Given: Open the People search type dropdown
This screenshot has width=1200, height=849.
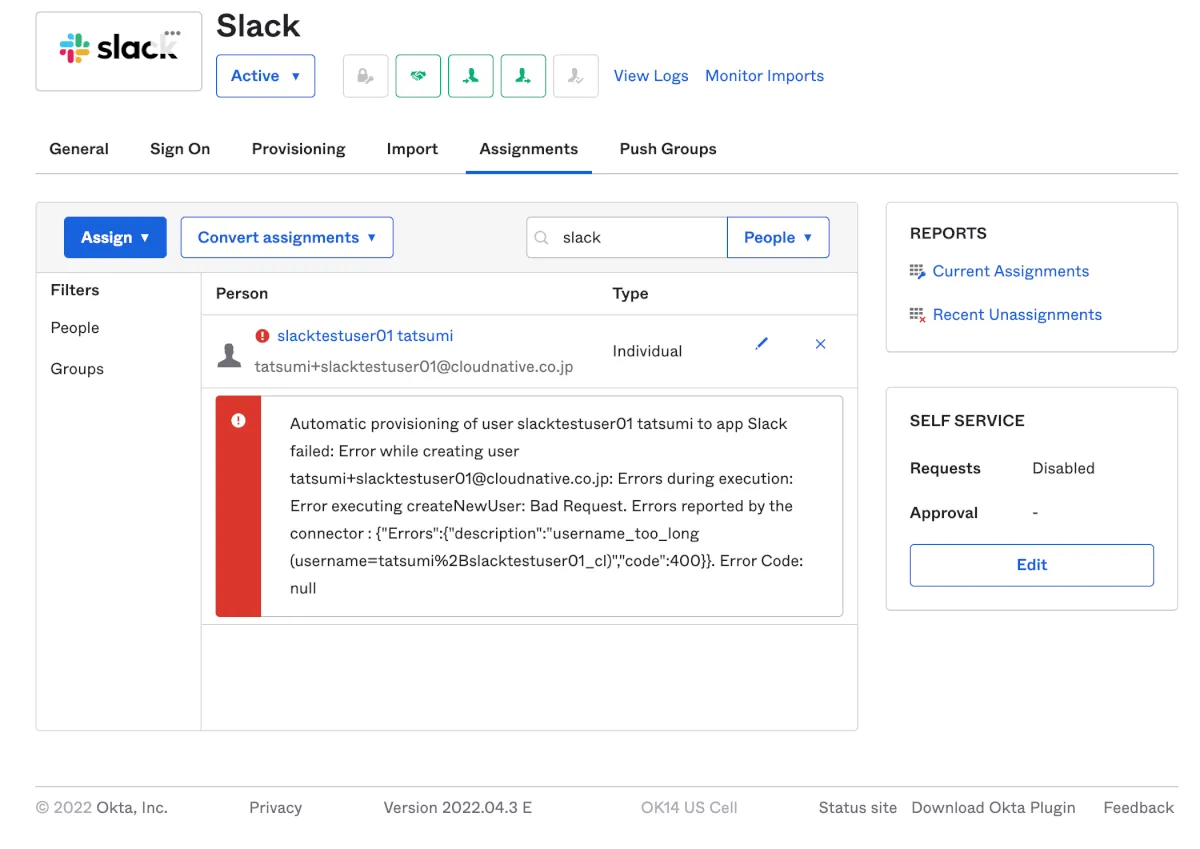Looking at the screenshot, I should pos(777,238).
